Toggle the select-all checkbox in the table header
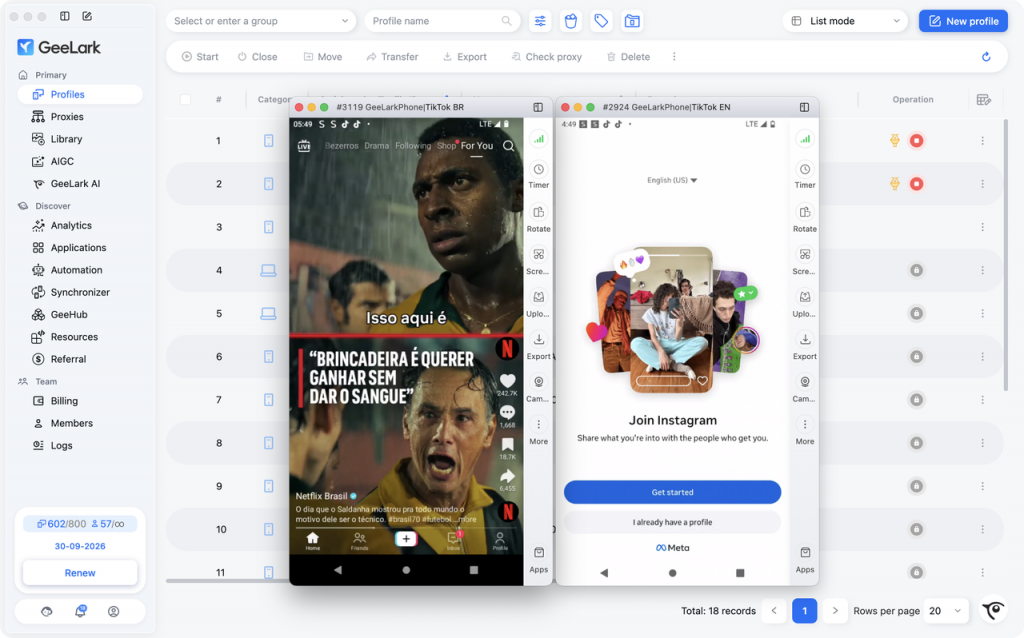 click(x=185, y=99)
